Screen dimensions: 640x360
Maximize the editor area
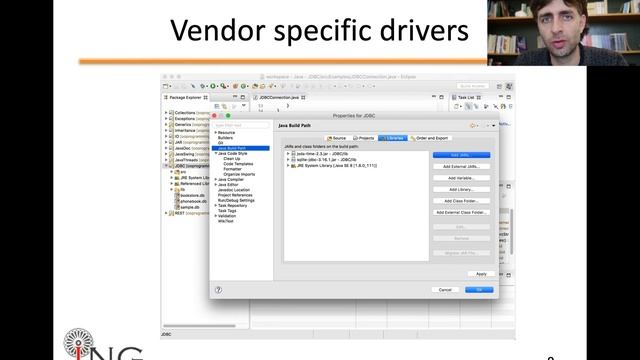point(441,97)
